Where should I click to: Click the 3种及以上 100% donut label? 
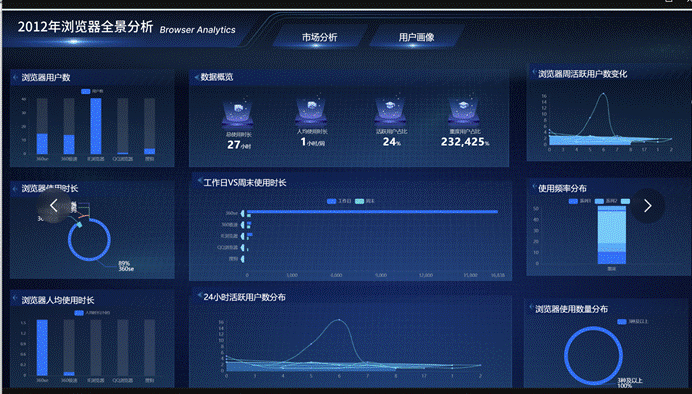[630, 383]
